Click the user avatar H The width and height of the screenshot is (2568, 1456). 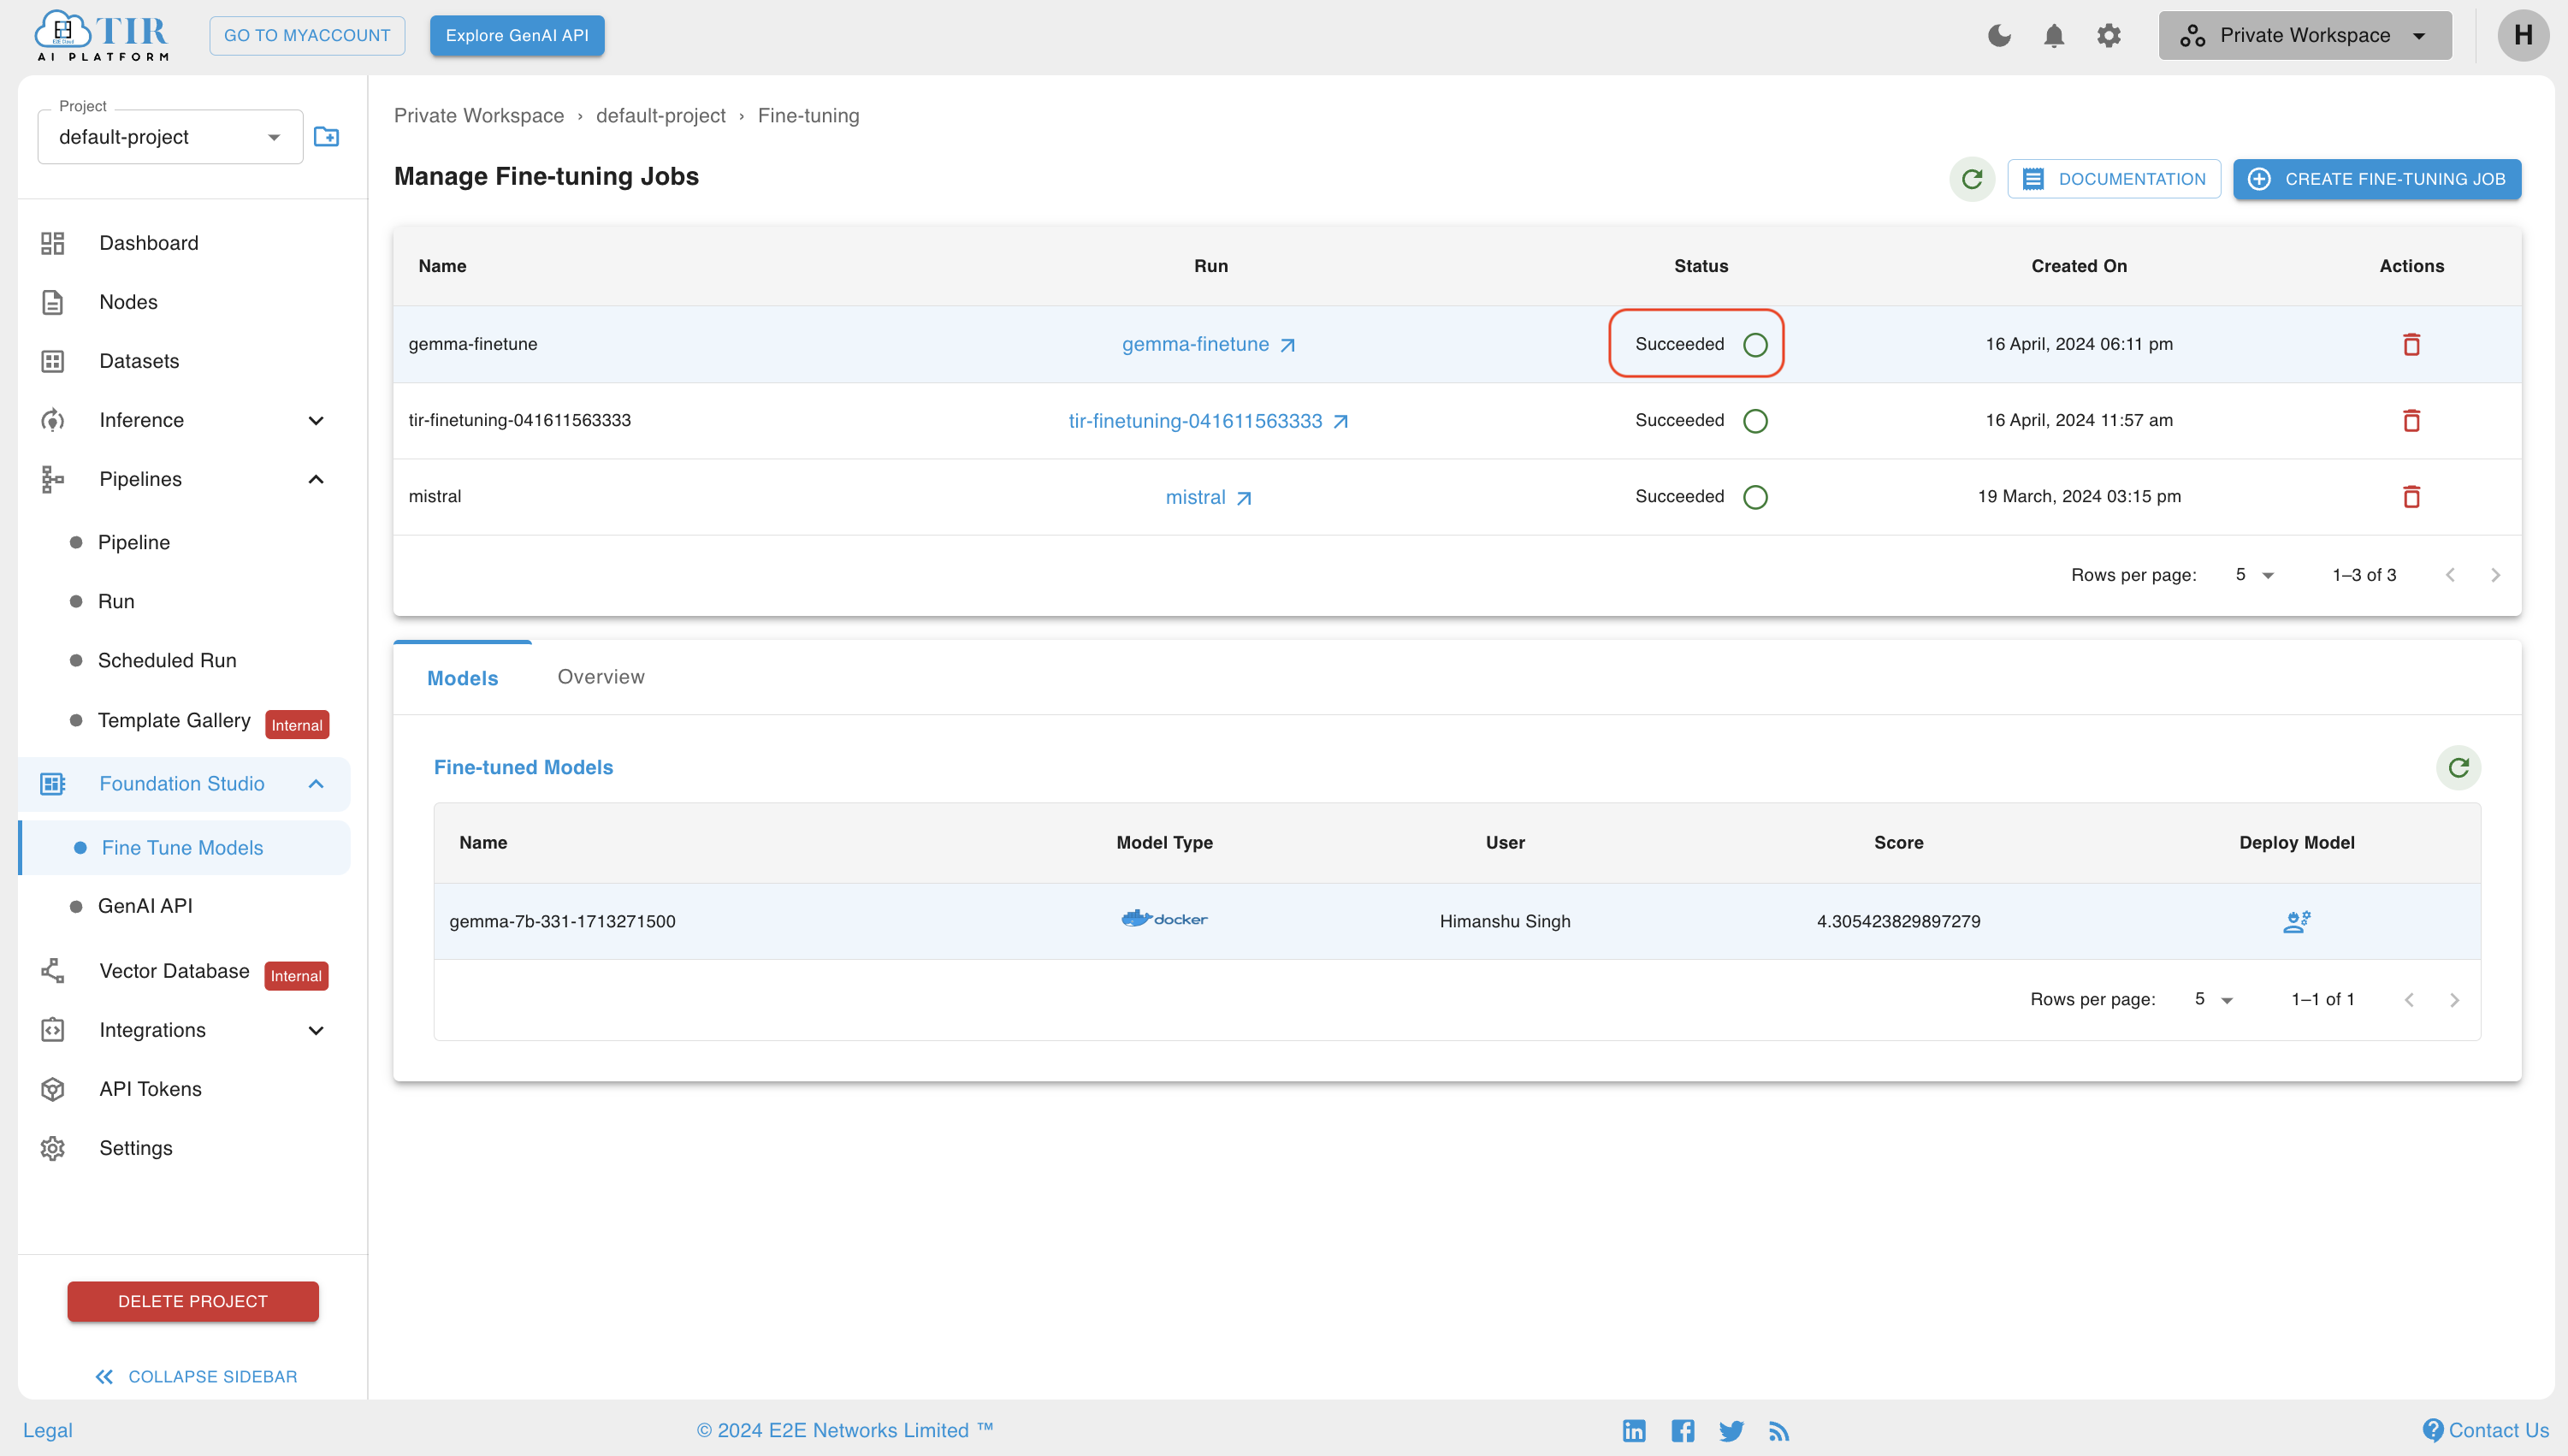(2523, 36)
